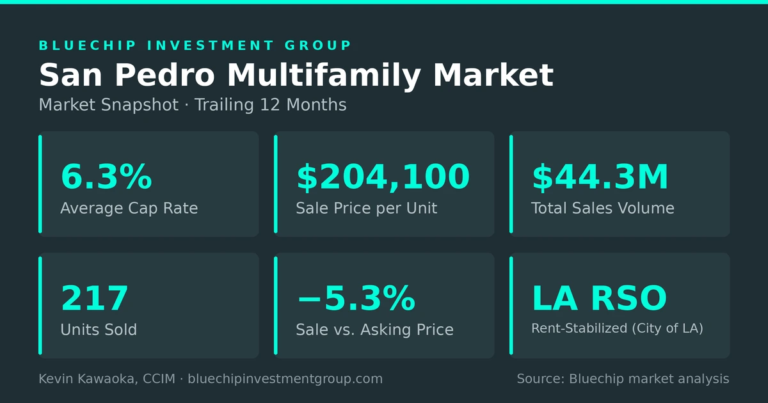Click the bluechipinvestmentgroup.com link
Viewport: 768px width, 403px height.
pos(285,379)
